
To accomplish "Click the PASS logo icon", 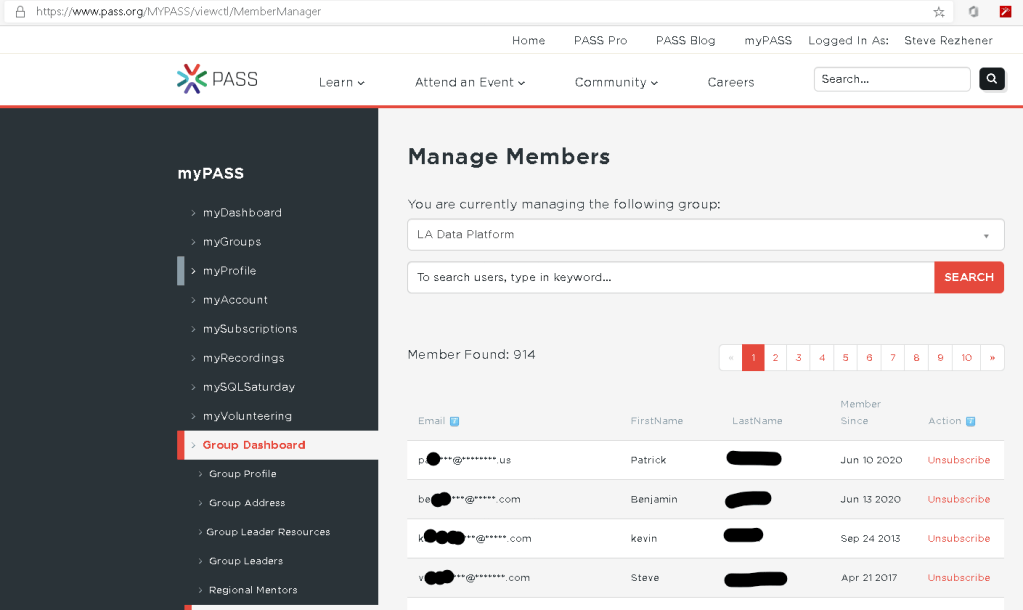I will click(x=192, y=79).
